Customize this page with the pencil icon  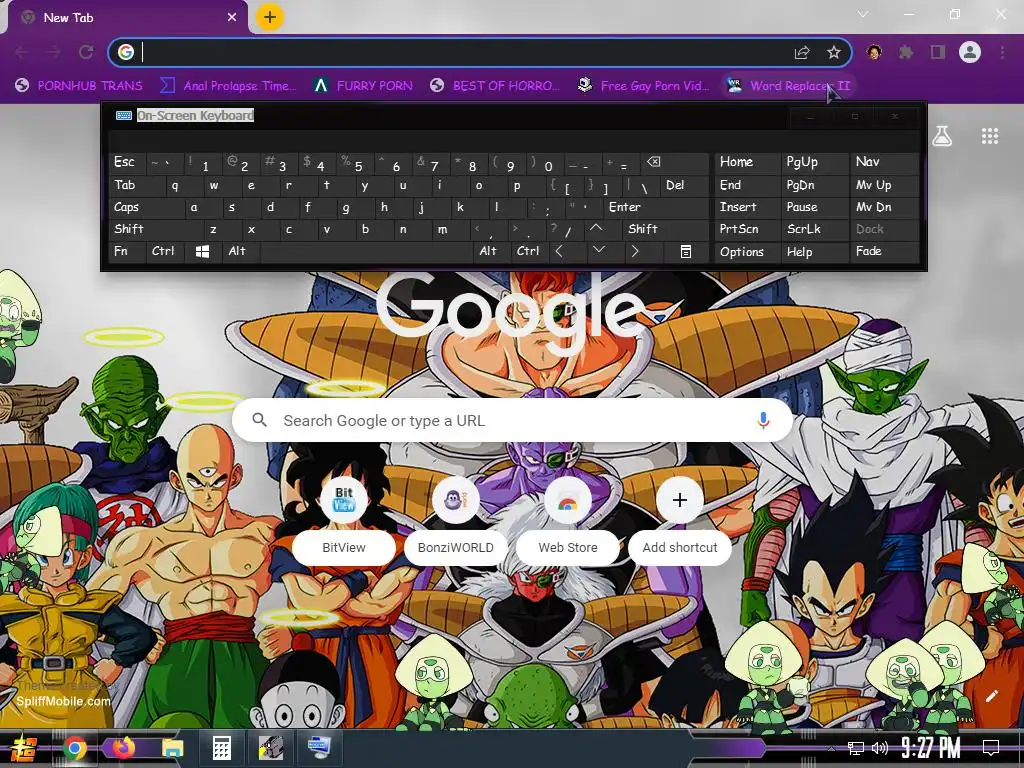(x=991, y=696)
